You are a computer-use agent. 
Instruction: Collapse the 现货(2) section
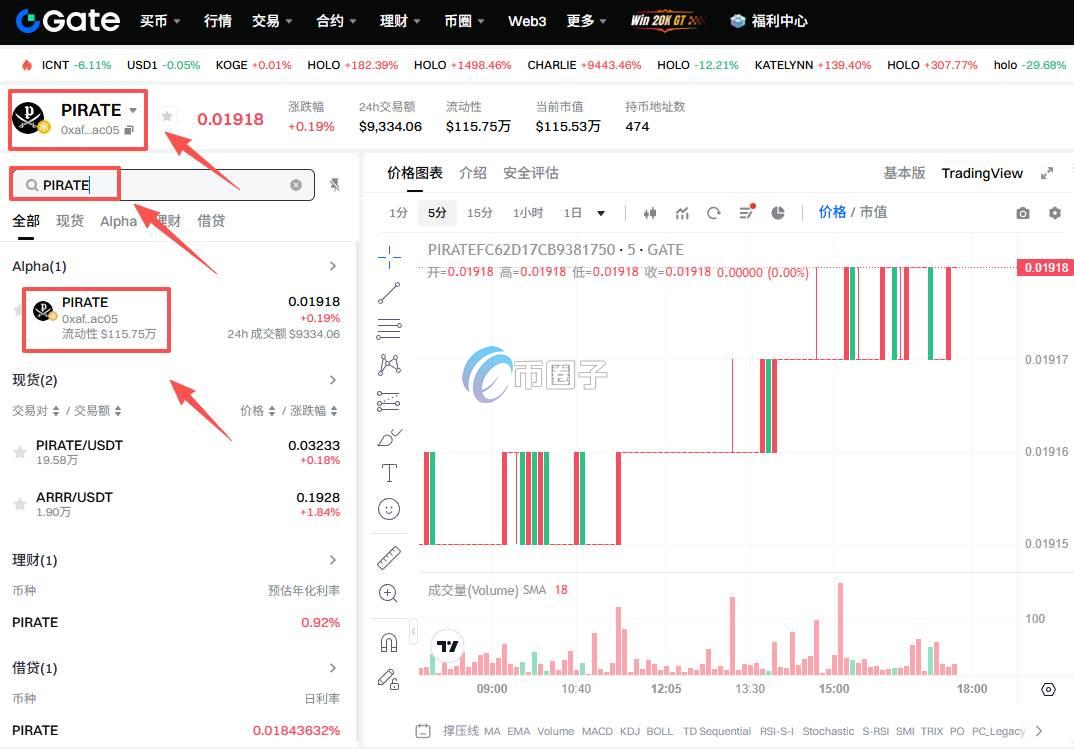click(332, 380)
